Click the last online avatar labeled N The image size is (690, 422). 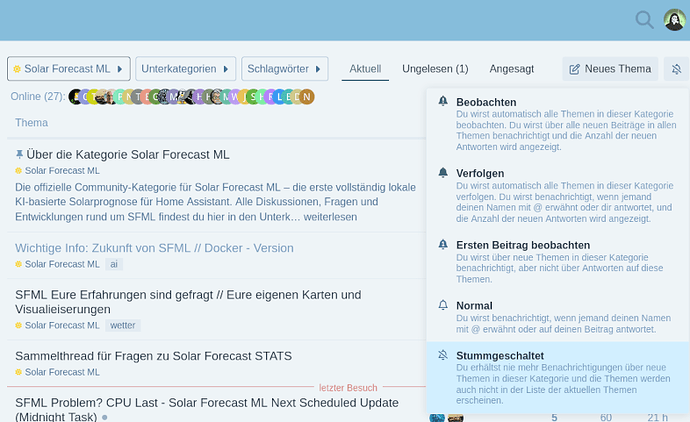coord(307,96)
